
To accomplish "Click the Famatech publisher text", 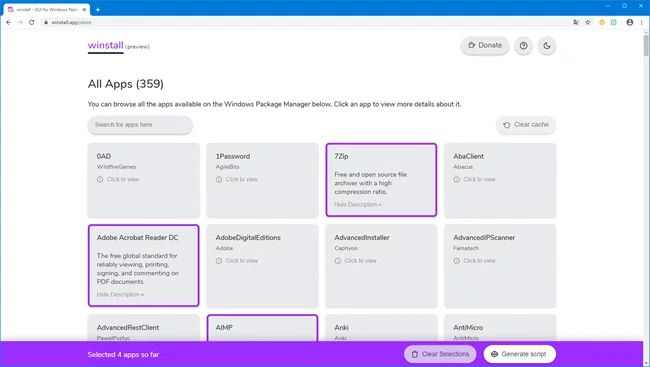I will click(466, 248).
